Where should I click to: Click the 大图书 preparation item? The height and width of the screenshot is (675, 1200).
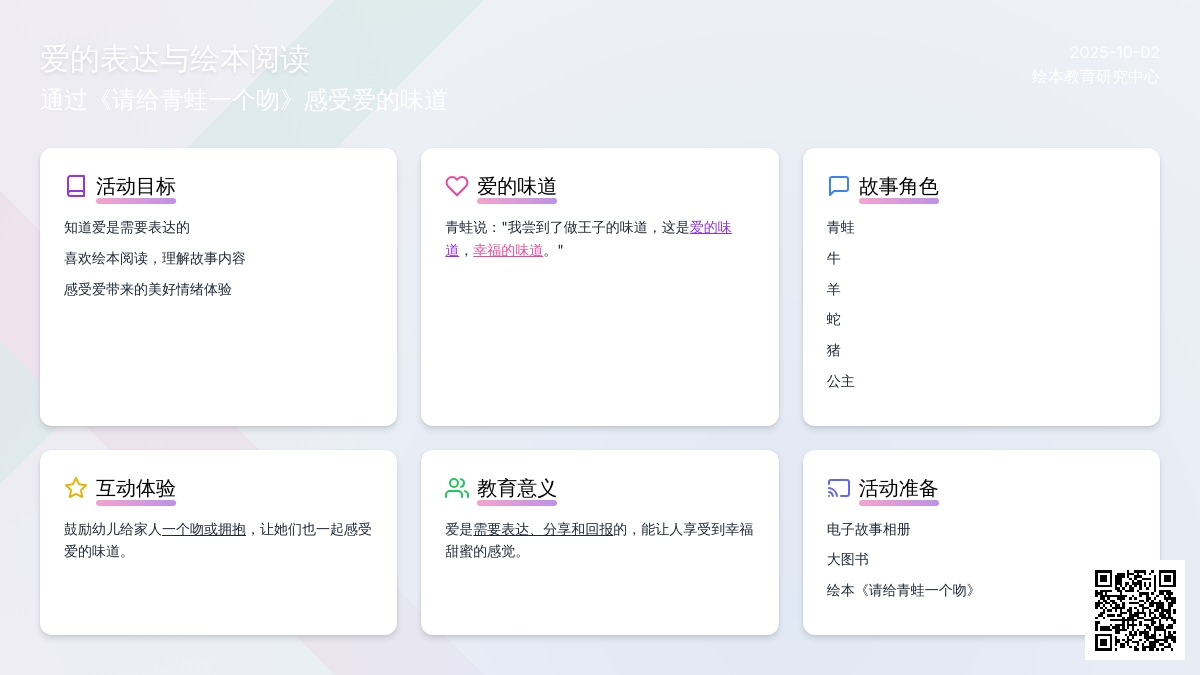pos(848,559)
